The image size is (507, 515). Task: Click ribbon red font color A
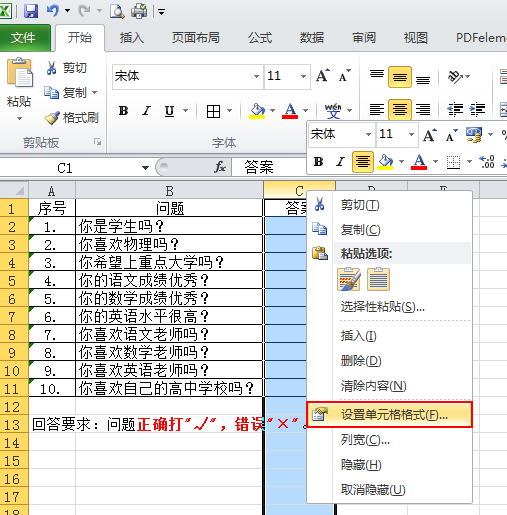pyautogui.click(x=290, y=111)
